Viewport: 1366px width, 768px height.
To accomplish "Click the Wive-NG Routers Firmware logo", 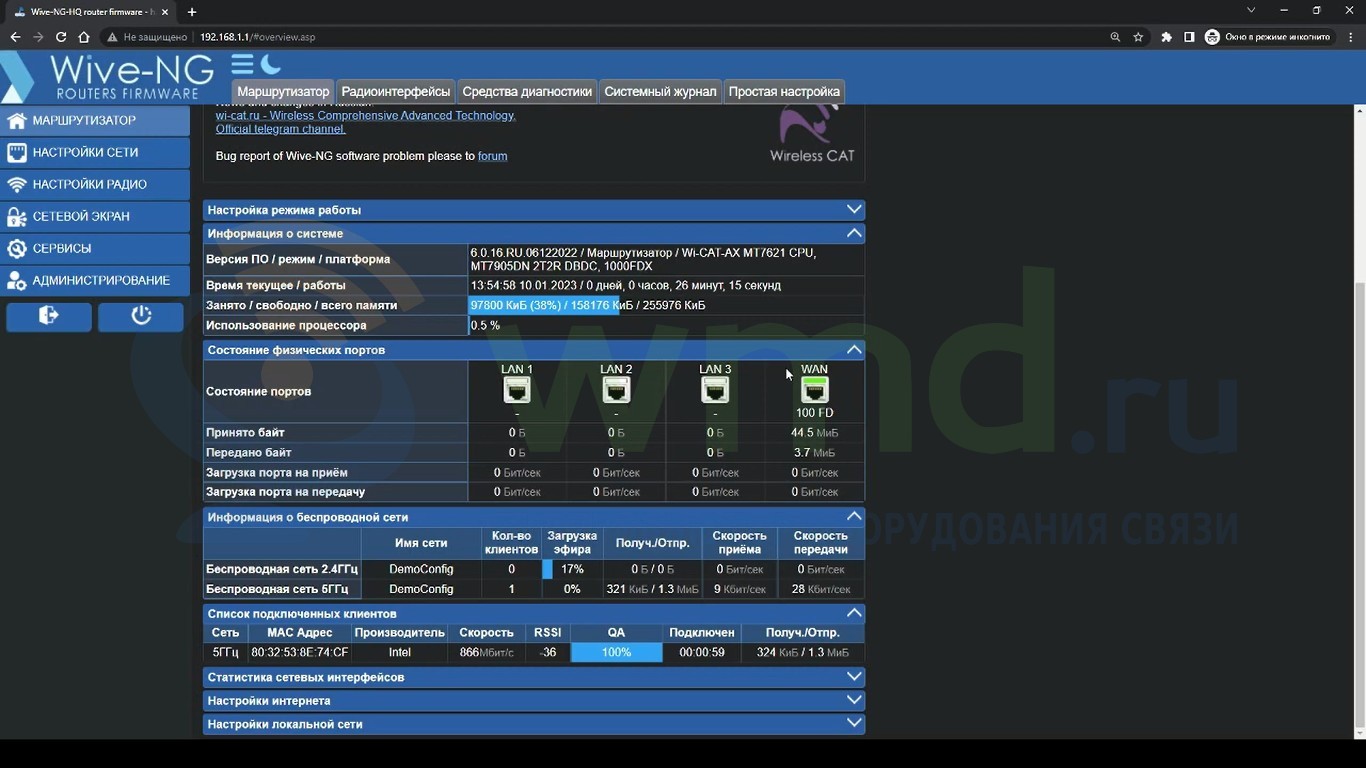I will point(108,77).
